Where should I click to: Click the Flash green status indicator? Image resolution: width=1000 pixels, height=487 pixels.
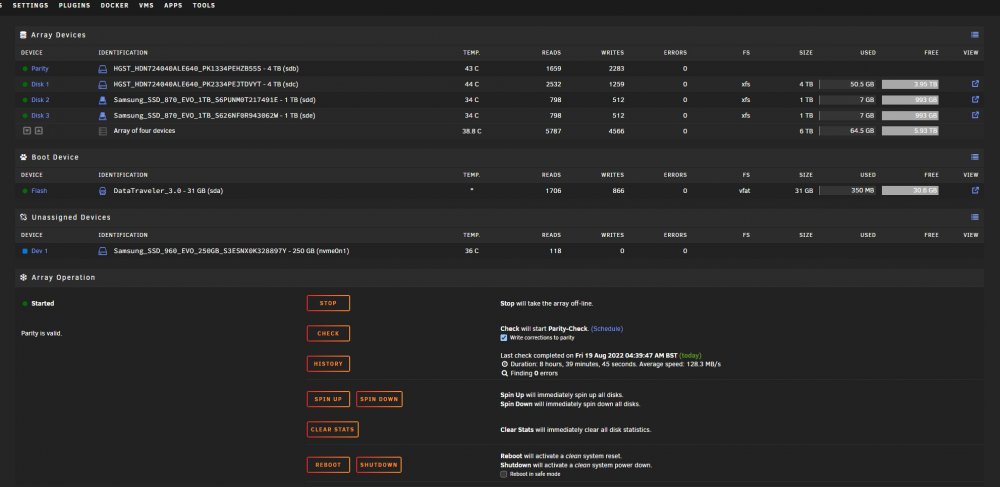pyautogui.click(x=25, y=191)
